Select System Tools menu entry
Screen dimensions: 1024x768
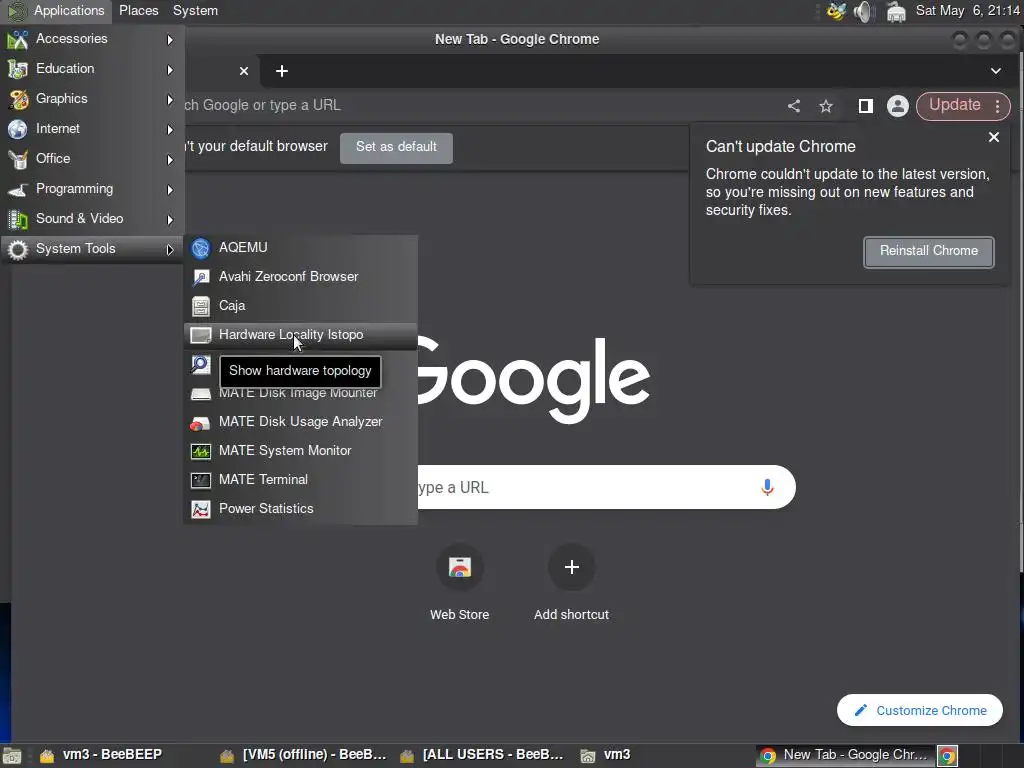coord(91,249)
